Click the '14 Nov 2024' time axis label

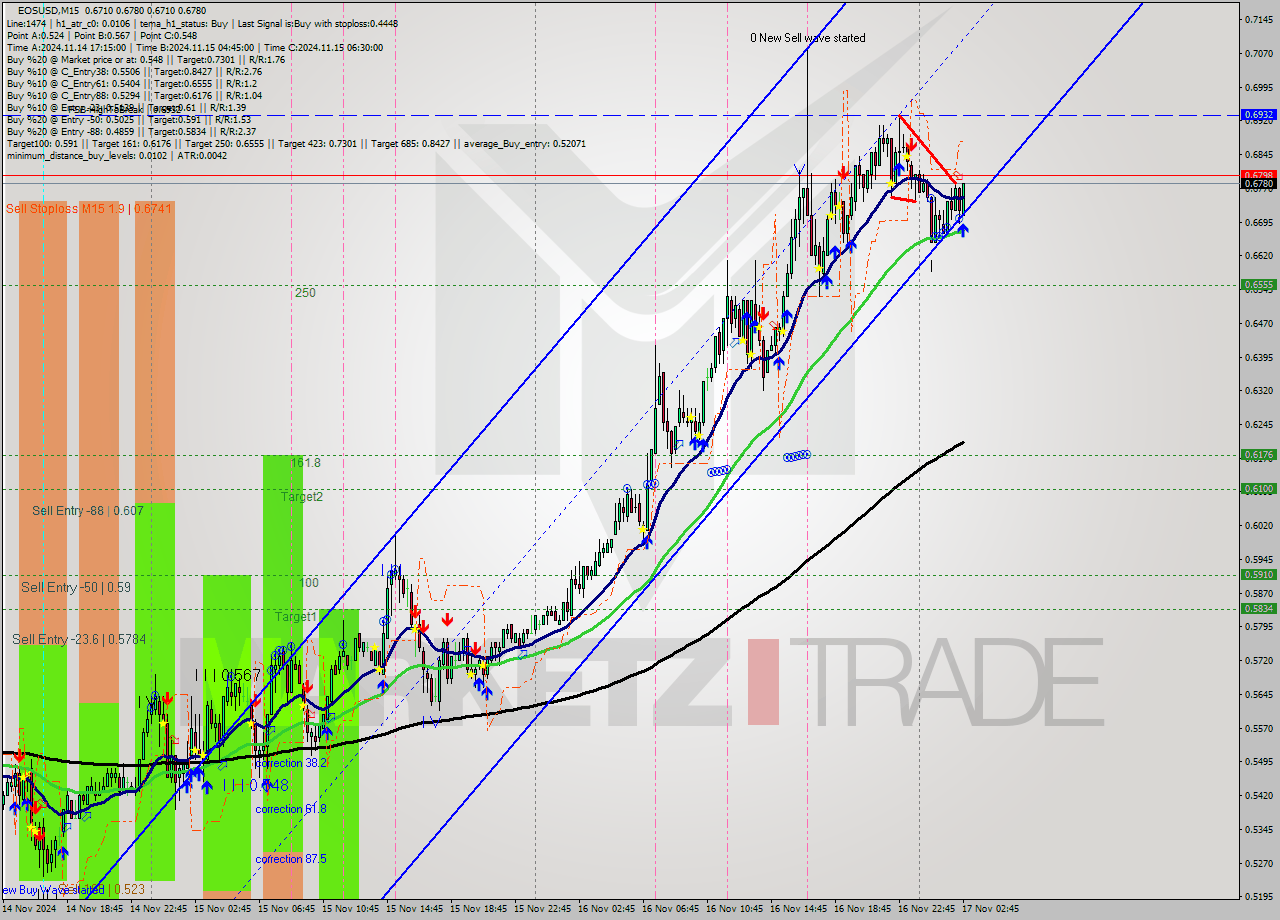pyautogui.click(x=31, y=909)
